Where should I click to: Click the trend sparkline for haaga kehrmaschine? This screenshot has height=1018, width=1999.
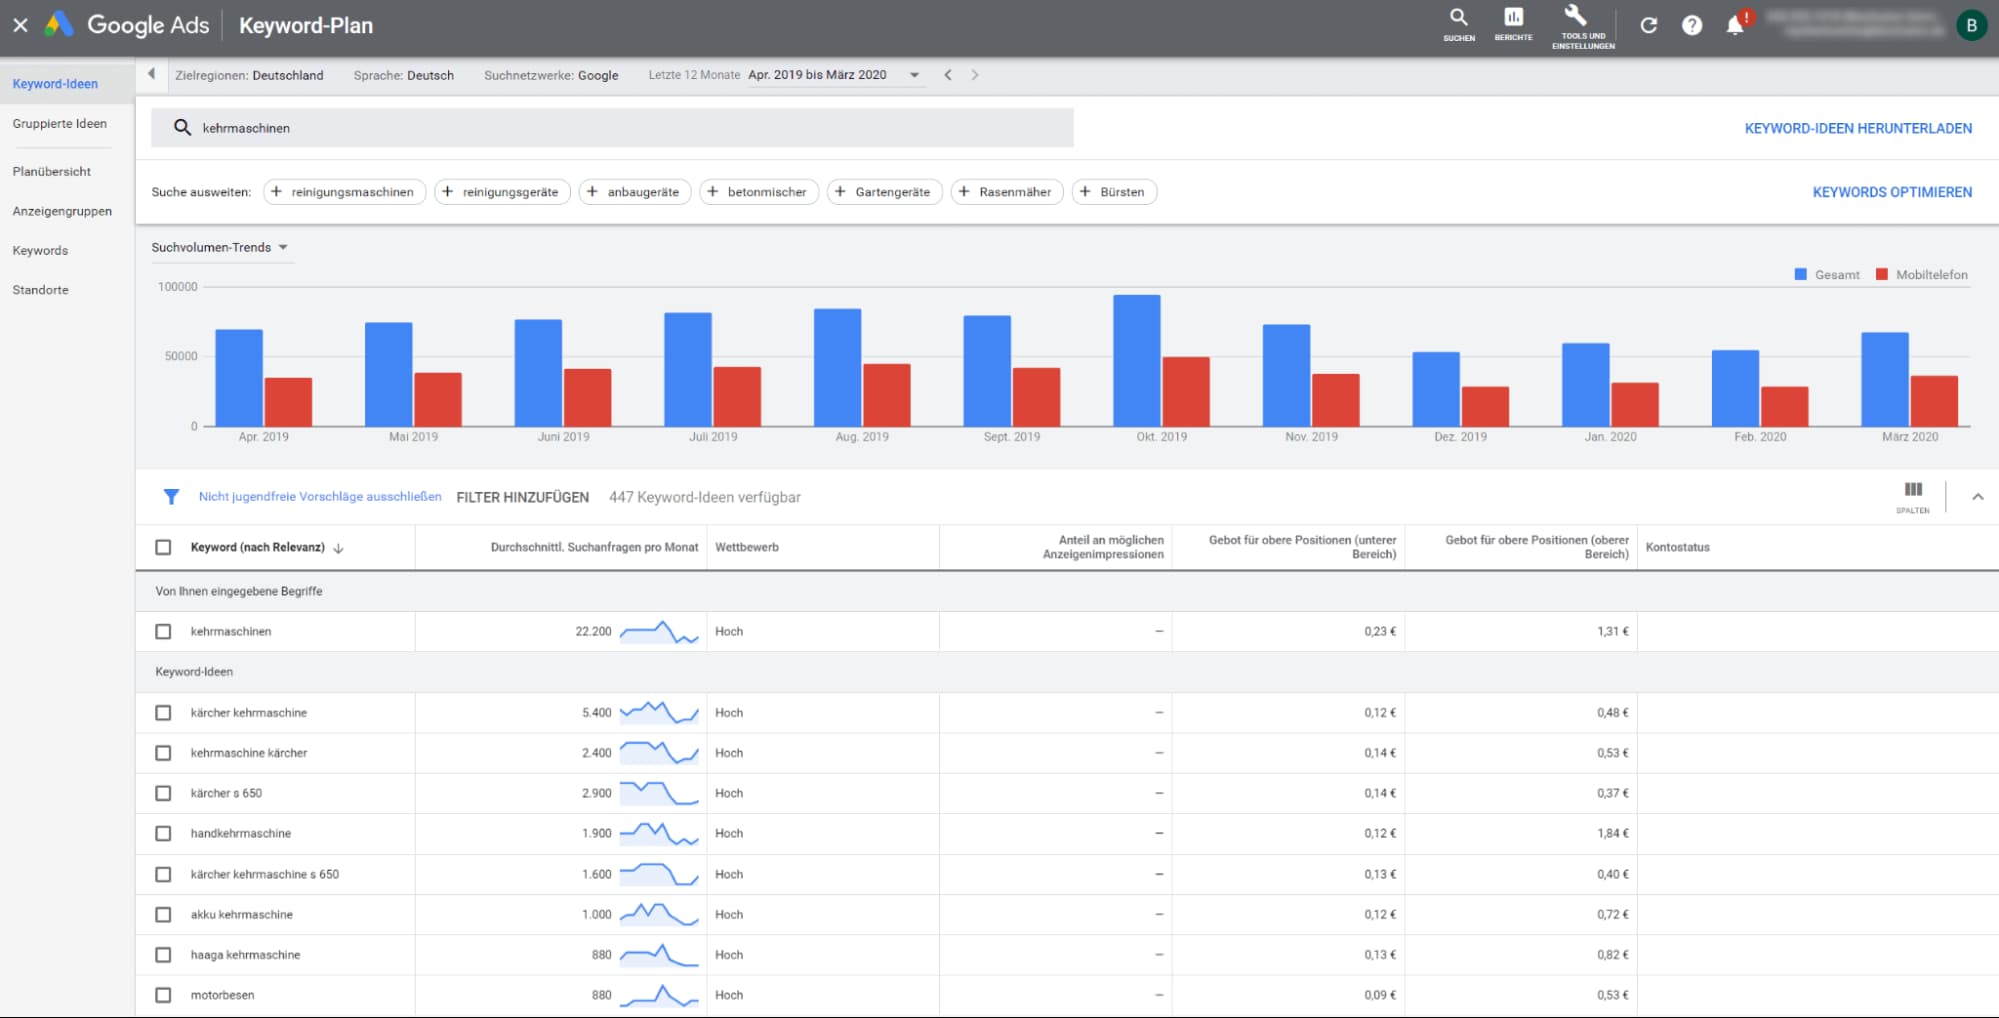659,955
